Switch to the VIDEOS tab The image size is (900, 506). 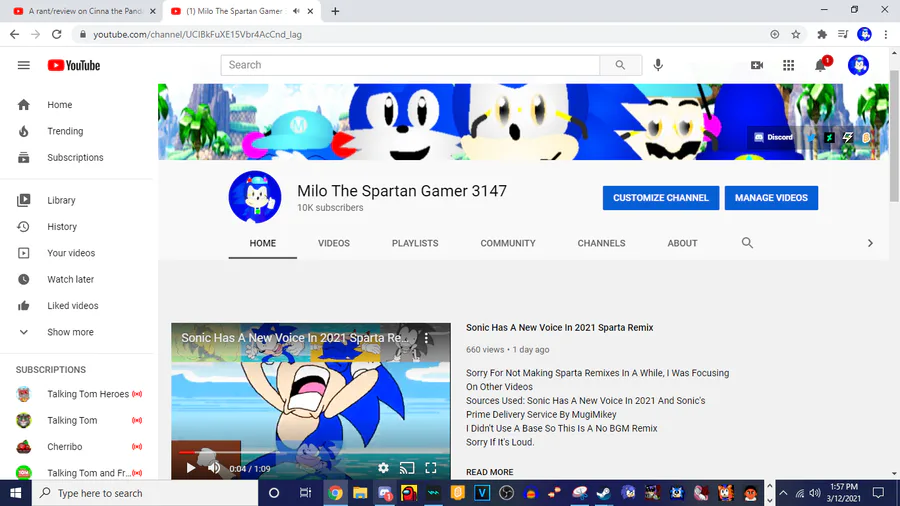pos(333,243)
